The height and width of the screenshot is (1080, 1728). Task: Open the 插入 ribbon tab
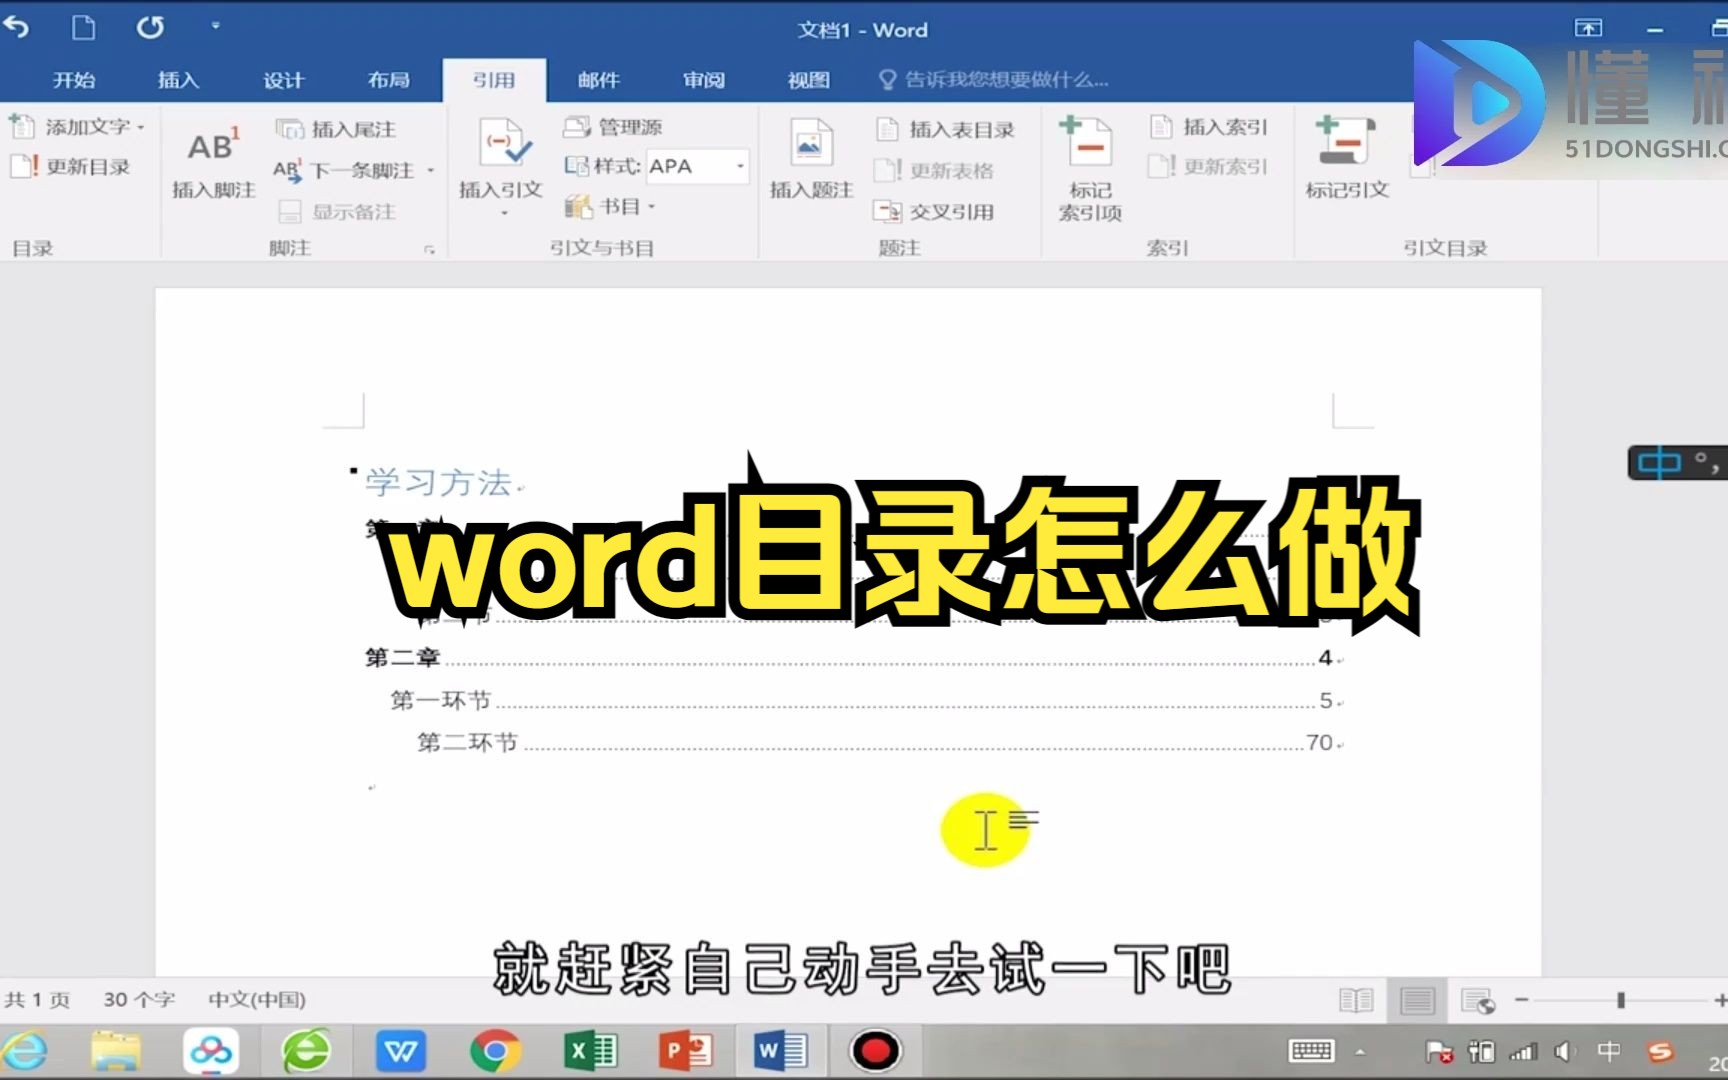178,80
